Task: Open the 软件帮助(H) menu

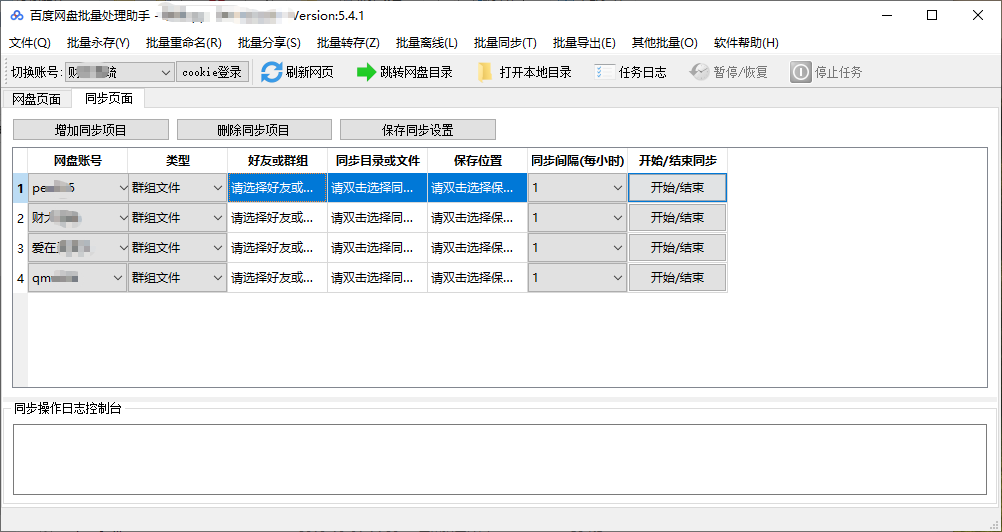Action: point(746,43)
